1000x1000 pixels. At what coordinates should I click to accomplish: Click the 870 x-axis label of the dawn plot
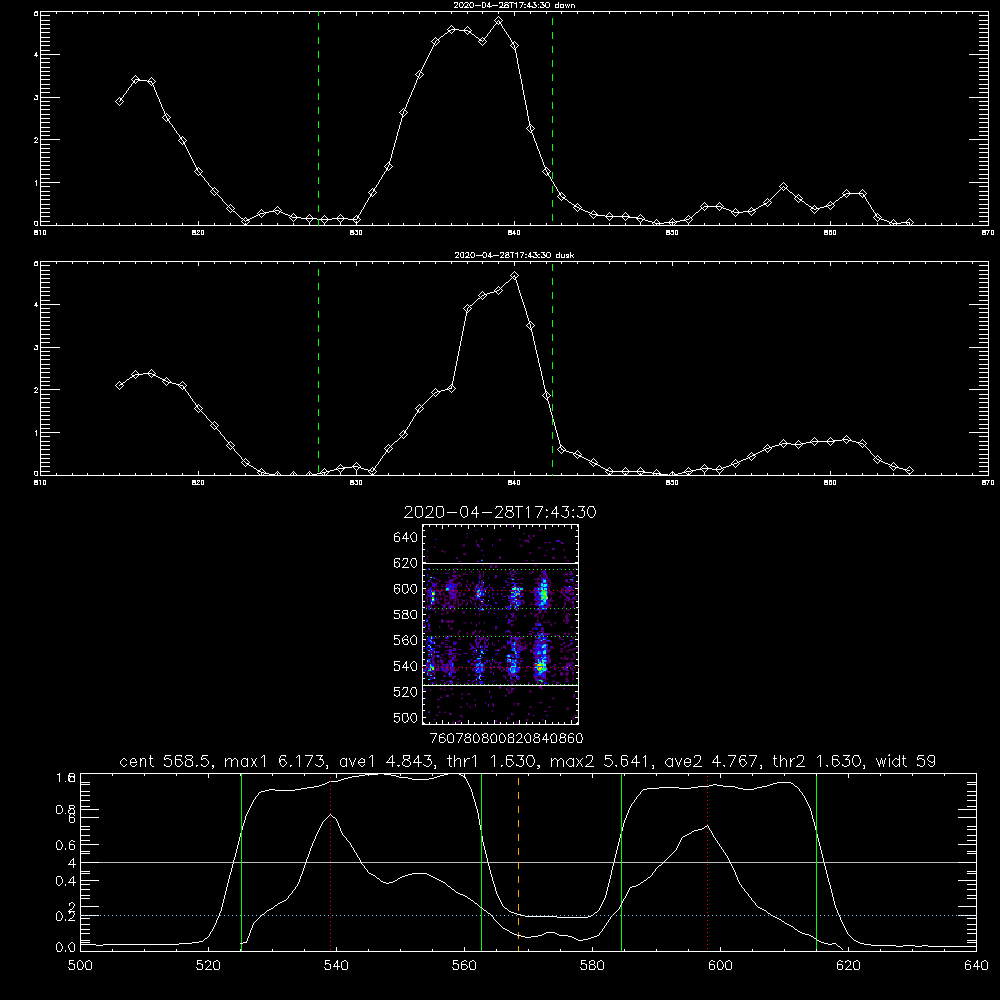(988, 233)
